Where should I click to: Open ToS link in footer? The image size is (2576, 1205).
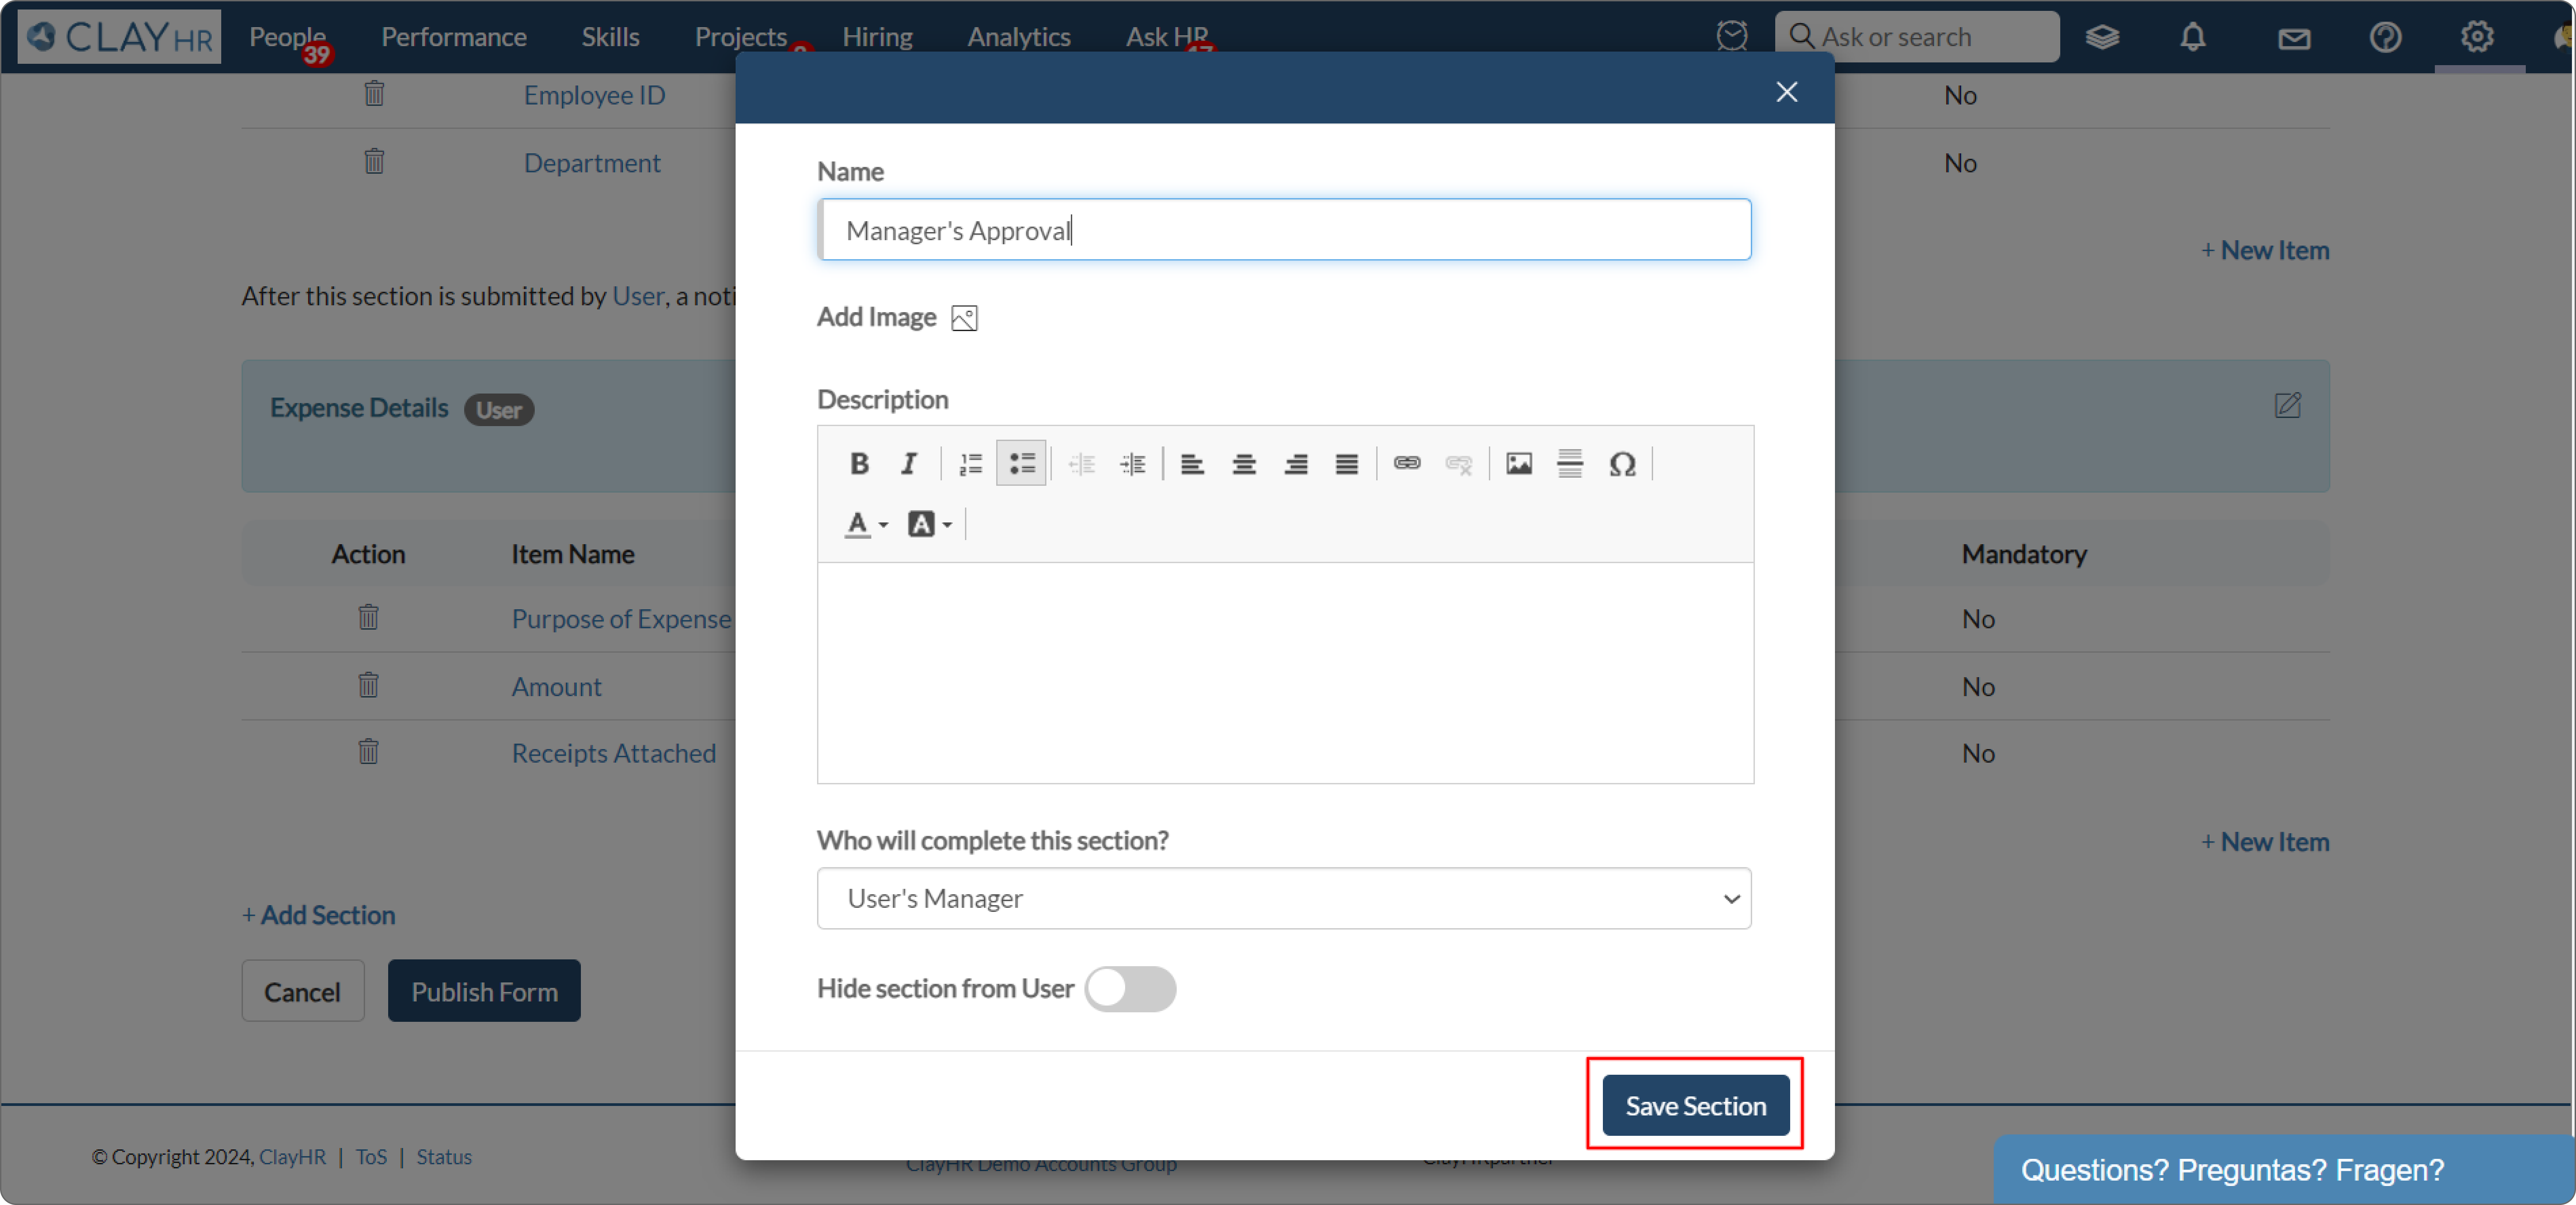click(371, 1157)
